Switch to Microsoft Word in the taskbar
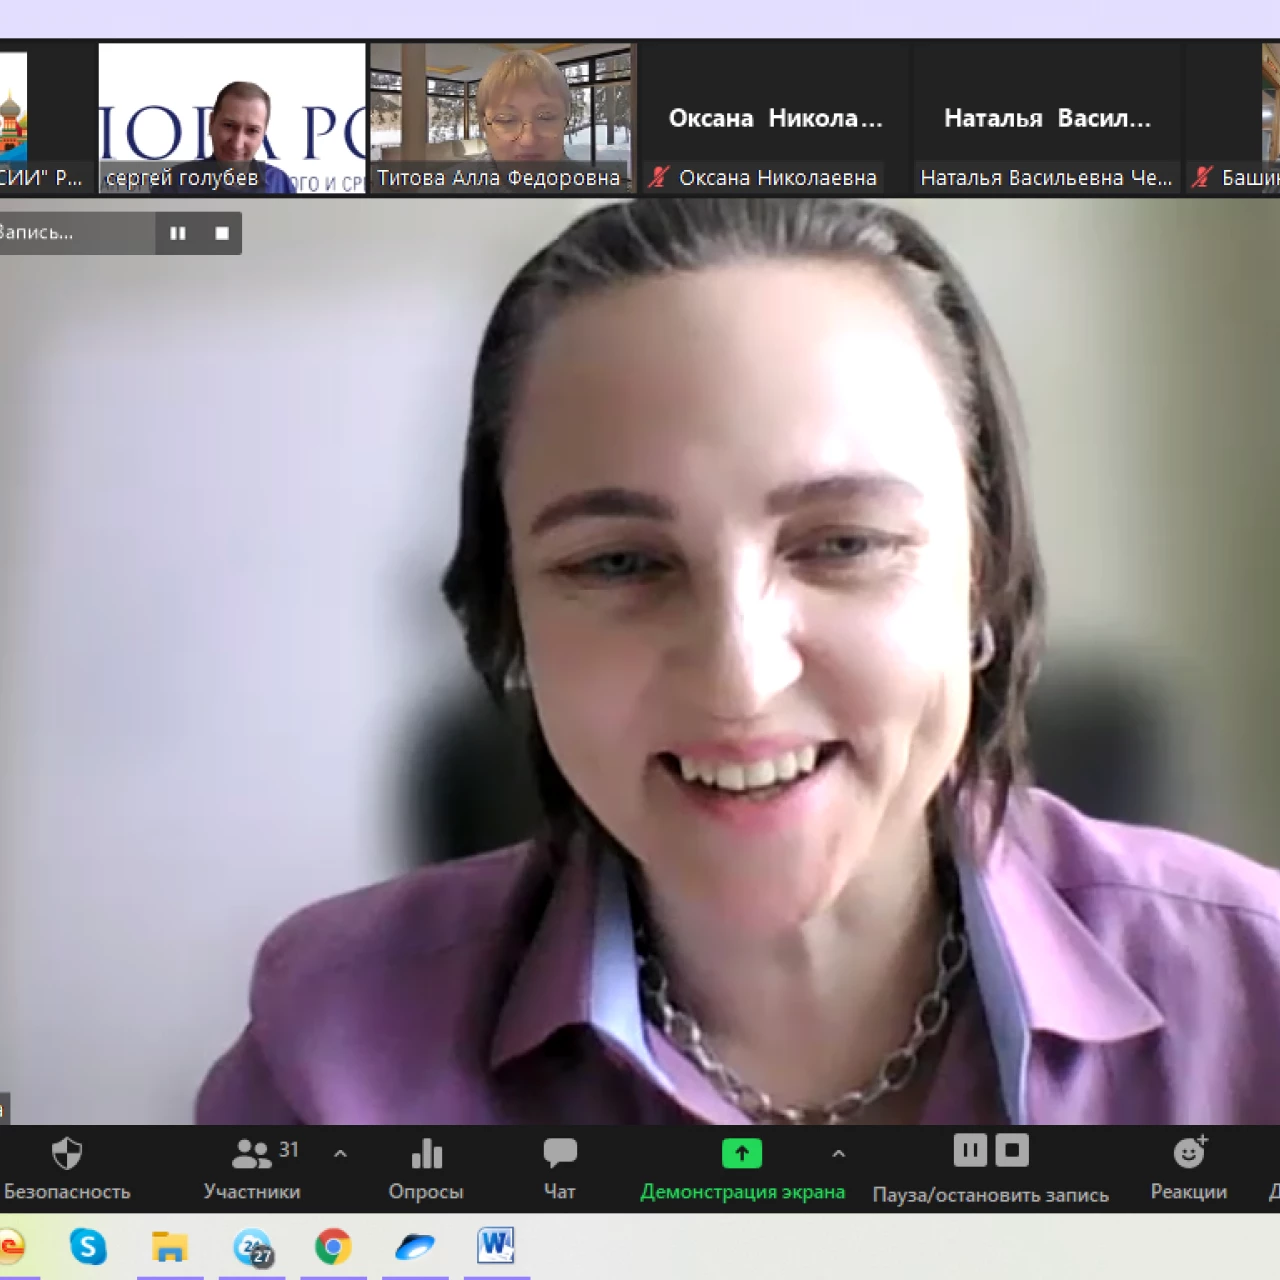This screenshot has height=1280, width=1280. [496, 1247]
